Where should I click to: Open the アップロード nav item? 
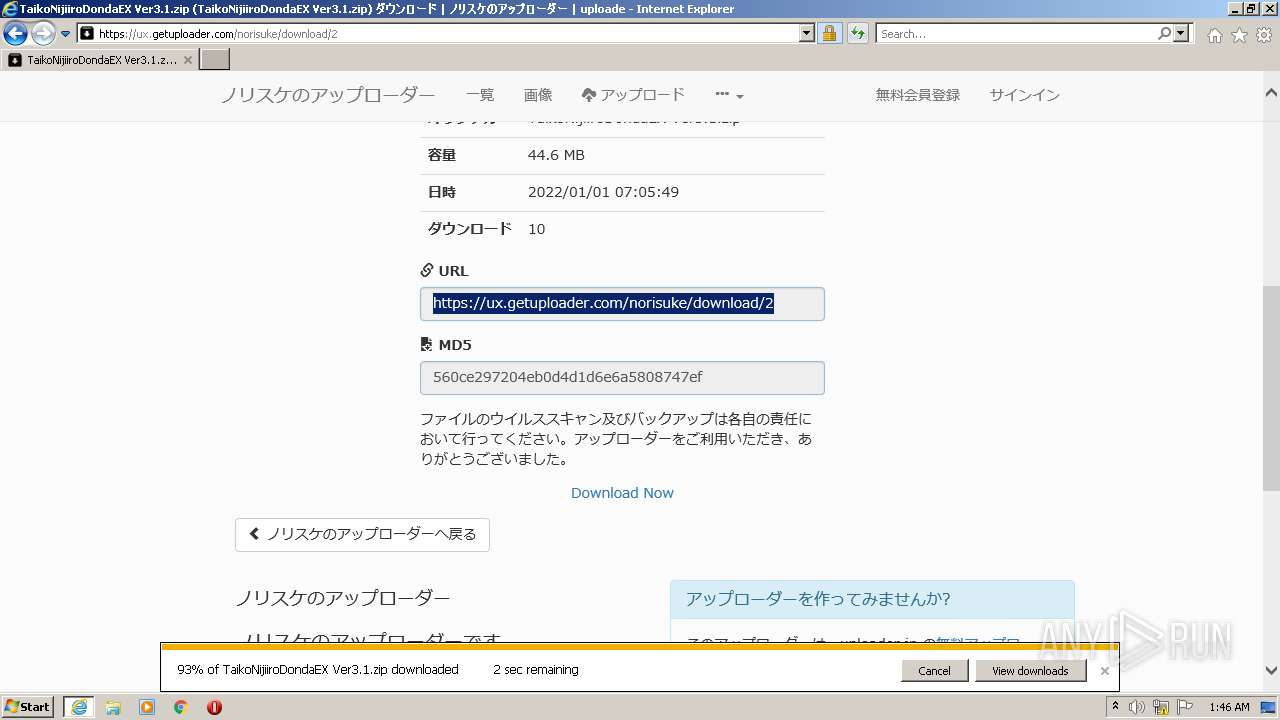(x=633, y=95)
